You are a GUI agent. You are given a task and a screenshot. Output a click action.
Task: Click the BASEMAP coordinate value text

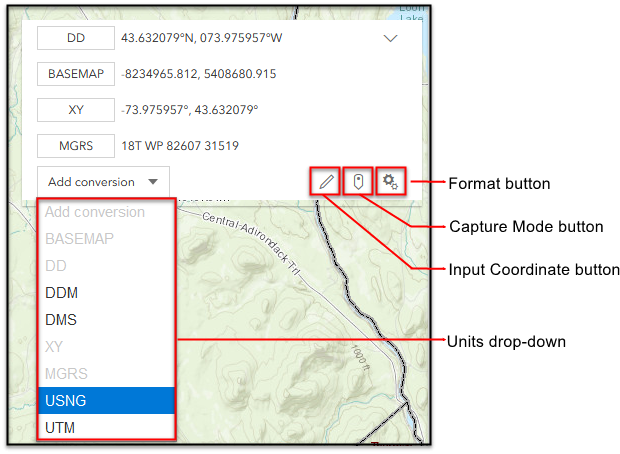pos(198,74)
